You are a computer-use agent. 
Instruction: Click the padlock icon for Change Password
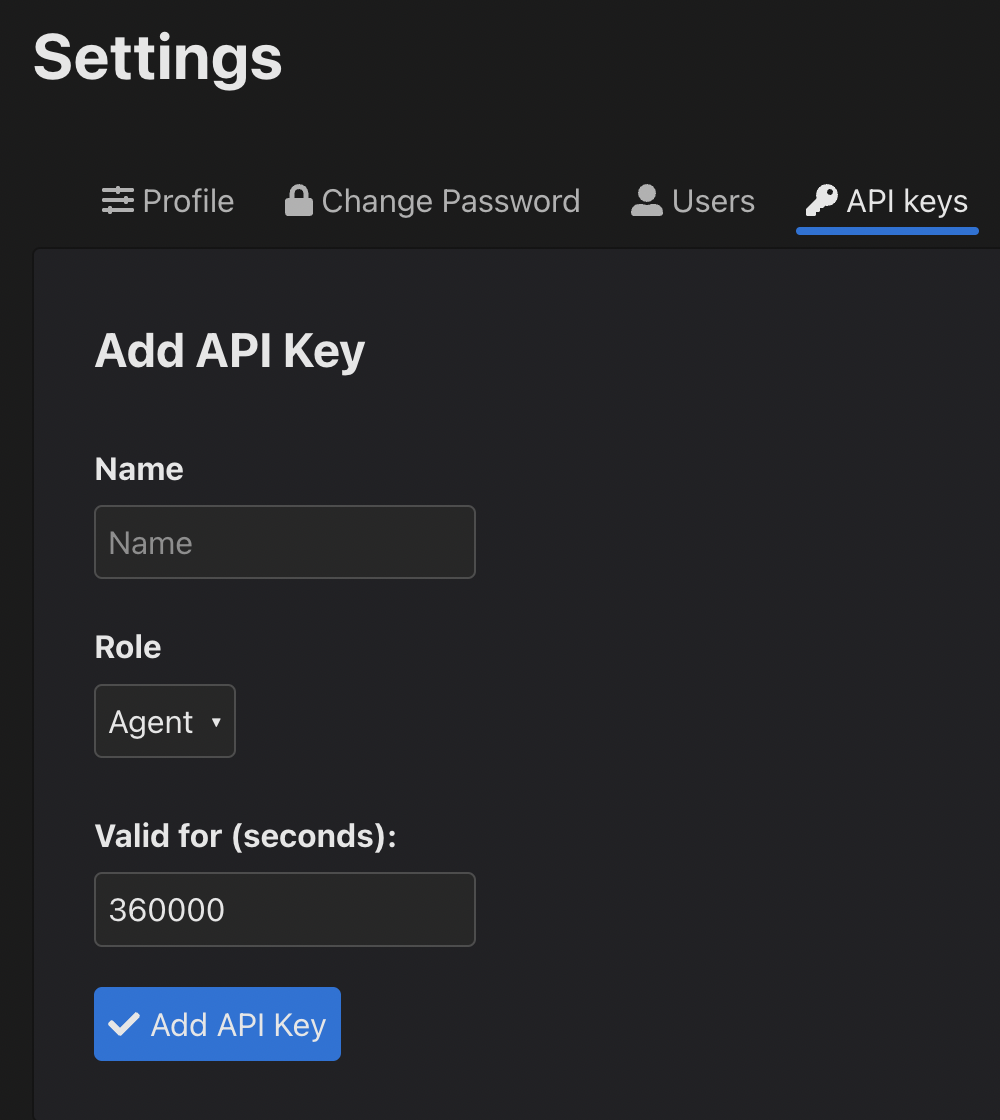click(x=298, y=201)
